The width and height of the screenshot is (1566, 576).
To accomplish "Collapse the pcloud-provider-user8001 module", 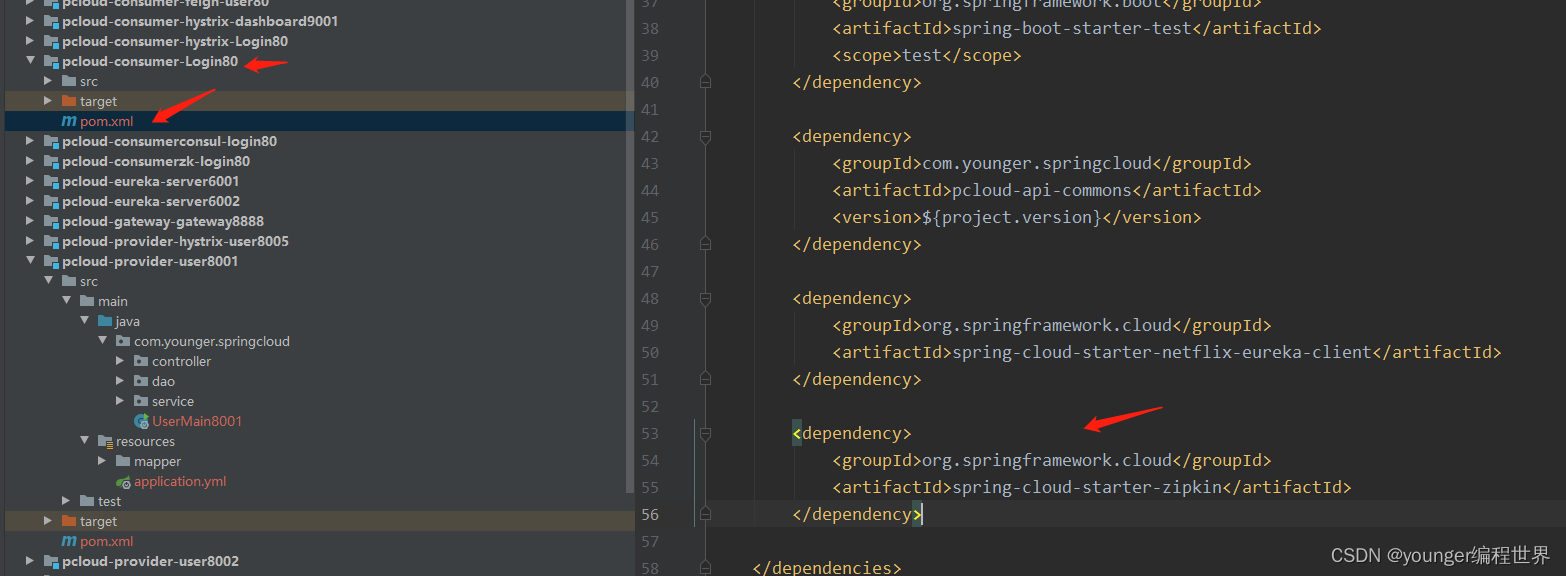I will tap(30, 261).
